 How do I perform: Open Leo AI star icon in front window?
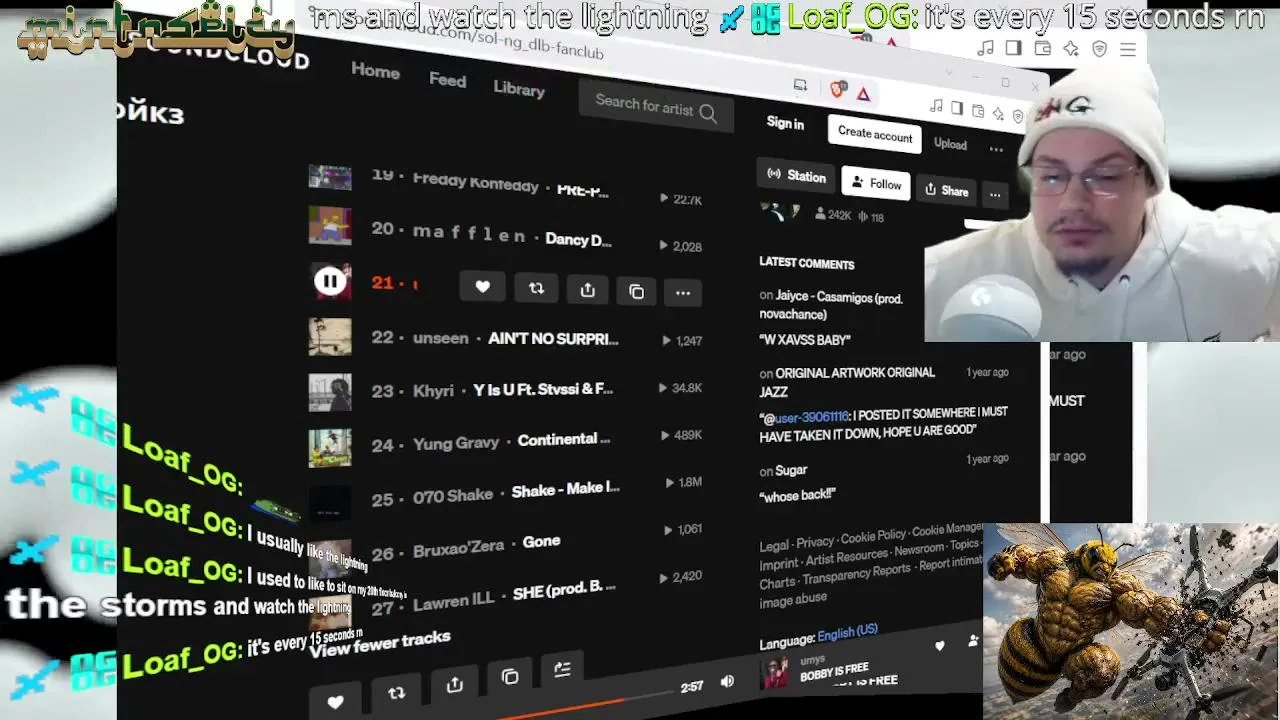[998, 115]
